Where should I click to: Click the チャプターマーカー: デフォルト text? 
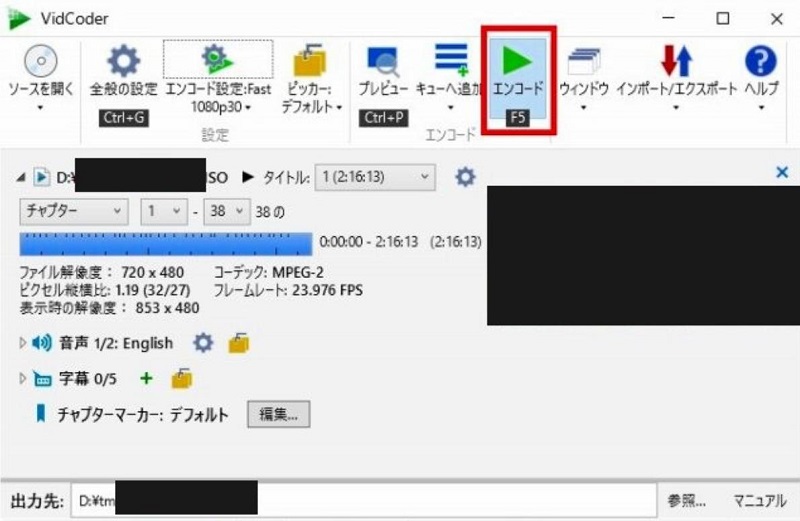click(142, 414)
